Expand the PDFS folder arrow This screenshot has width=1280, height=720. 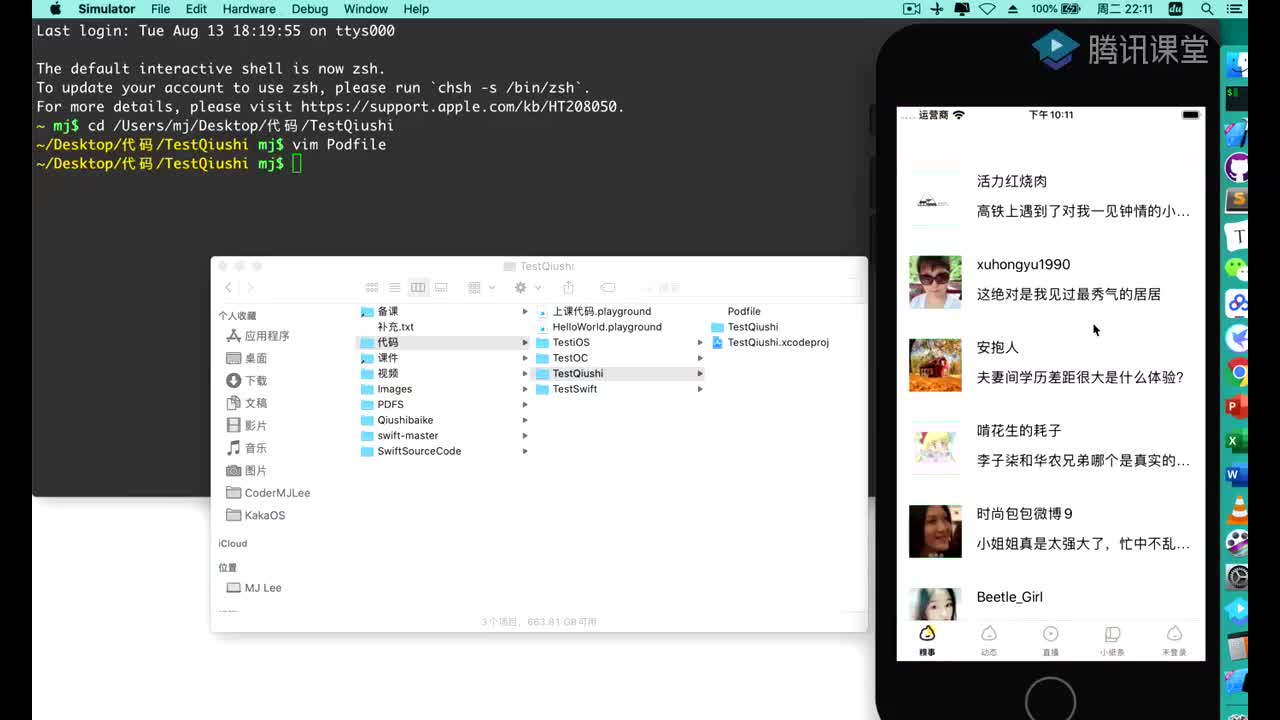pyautogui.click(x=524, y=405)
